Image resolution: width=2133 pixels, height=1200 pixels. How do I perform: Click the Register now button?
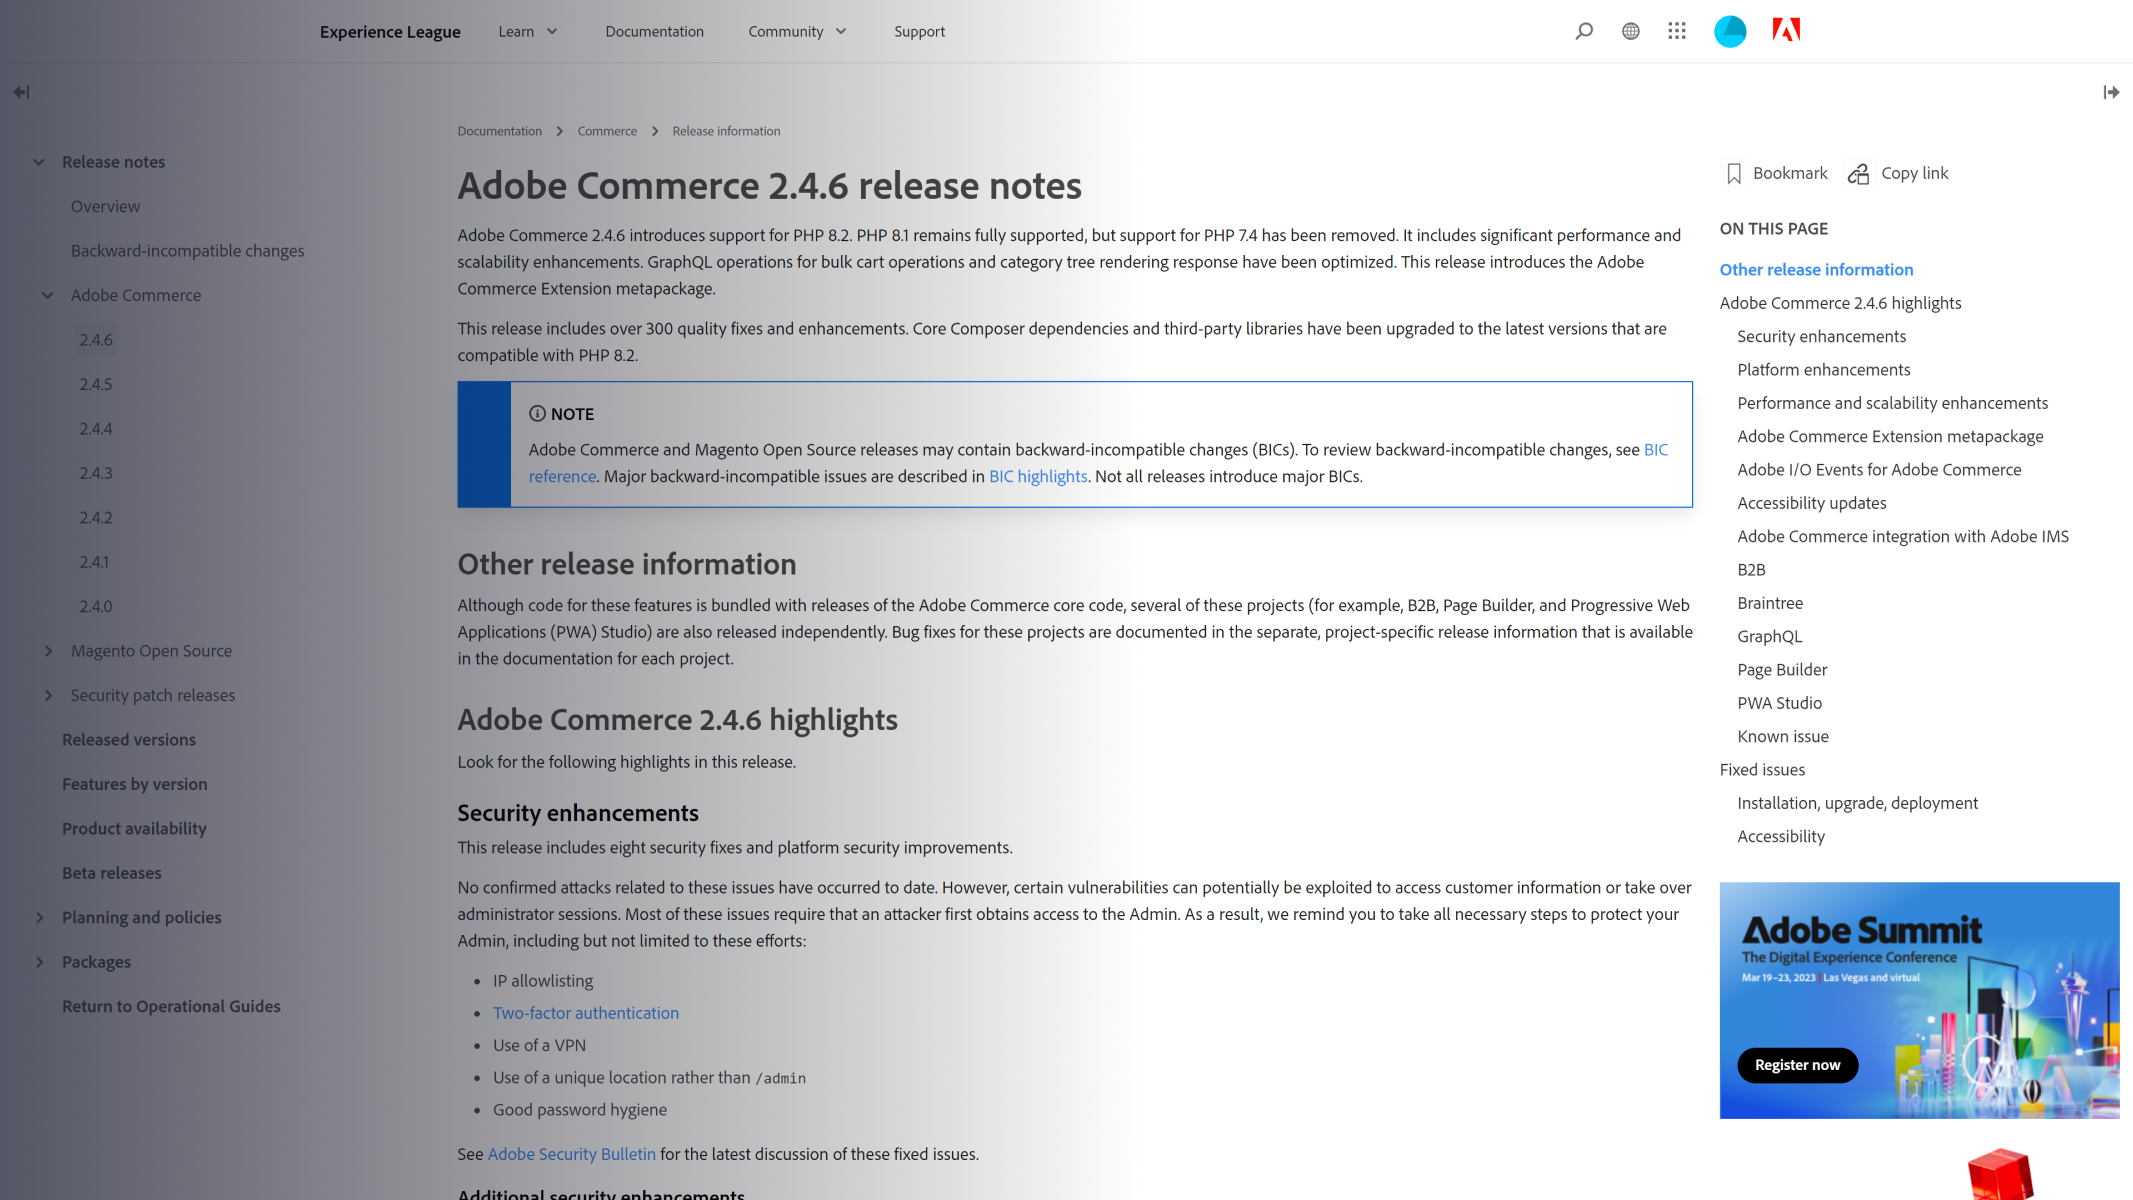[1797, 1065]
